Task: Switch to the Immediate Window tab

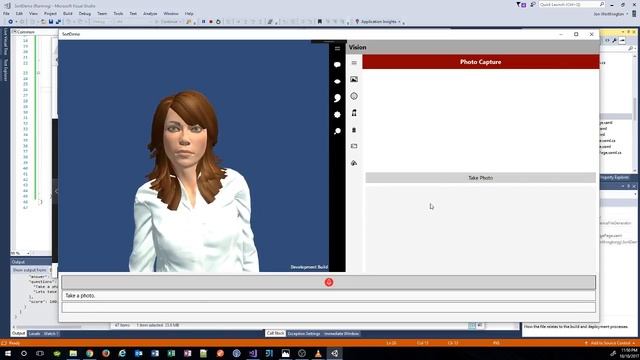Action: click(341, 333)
